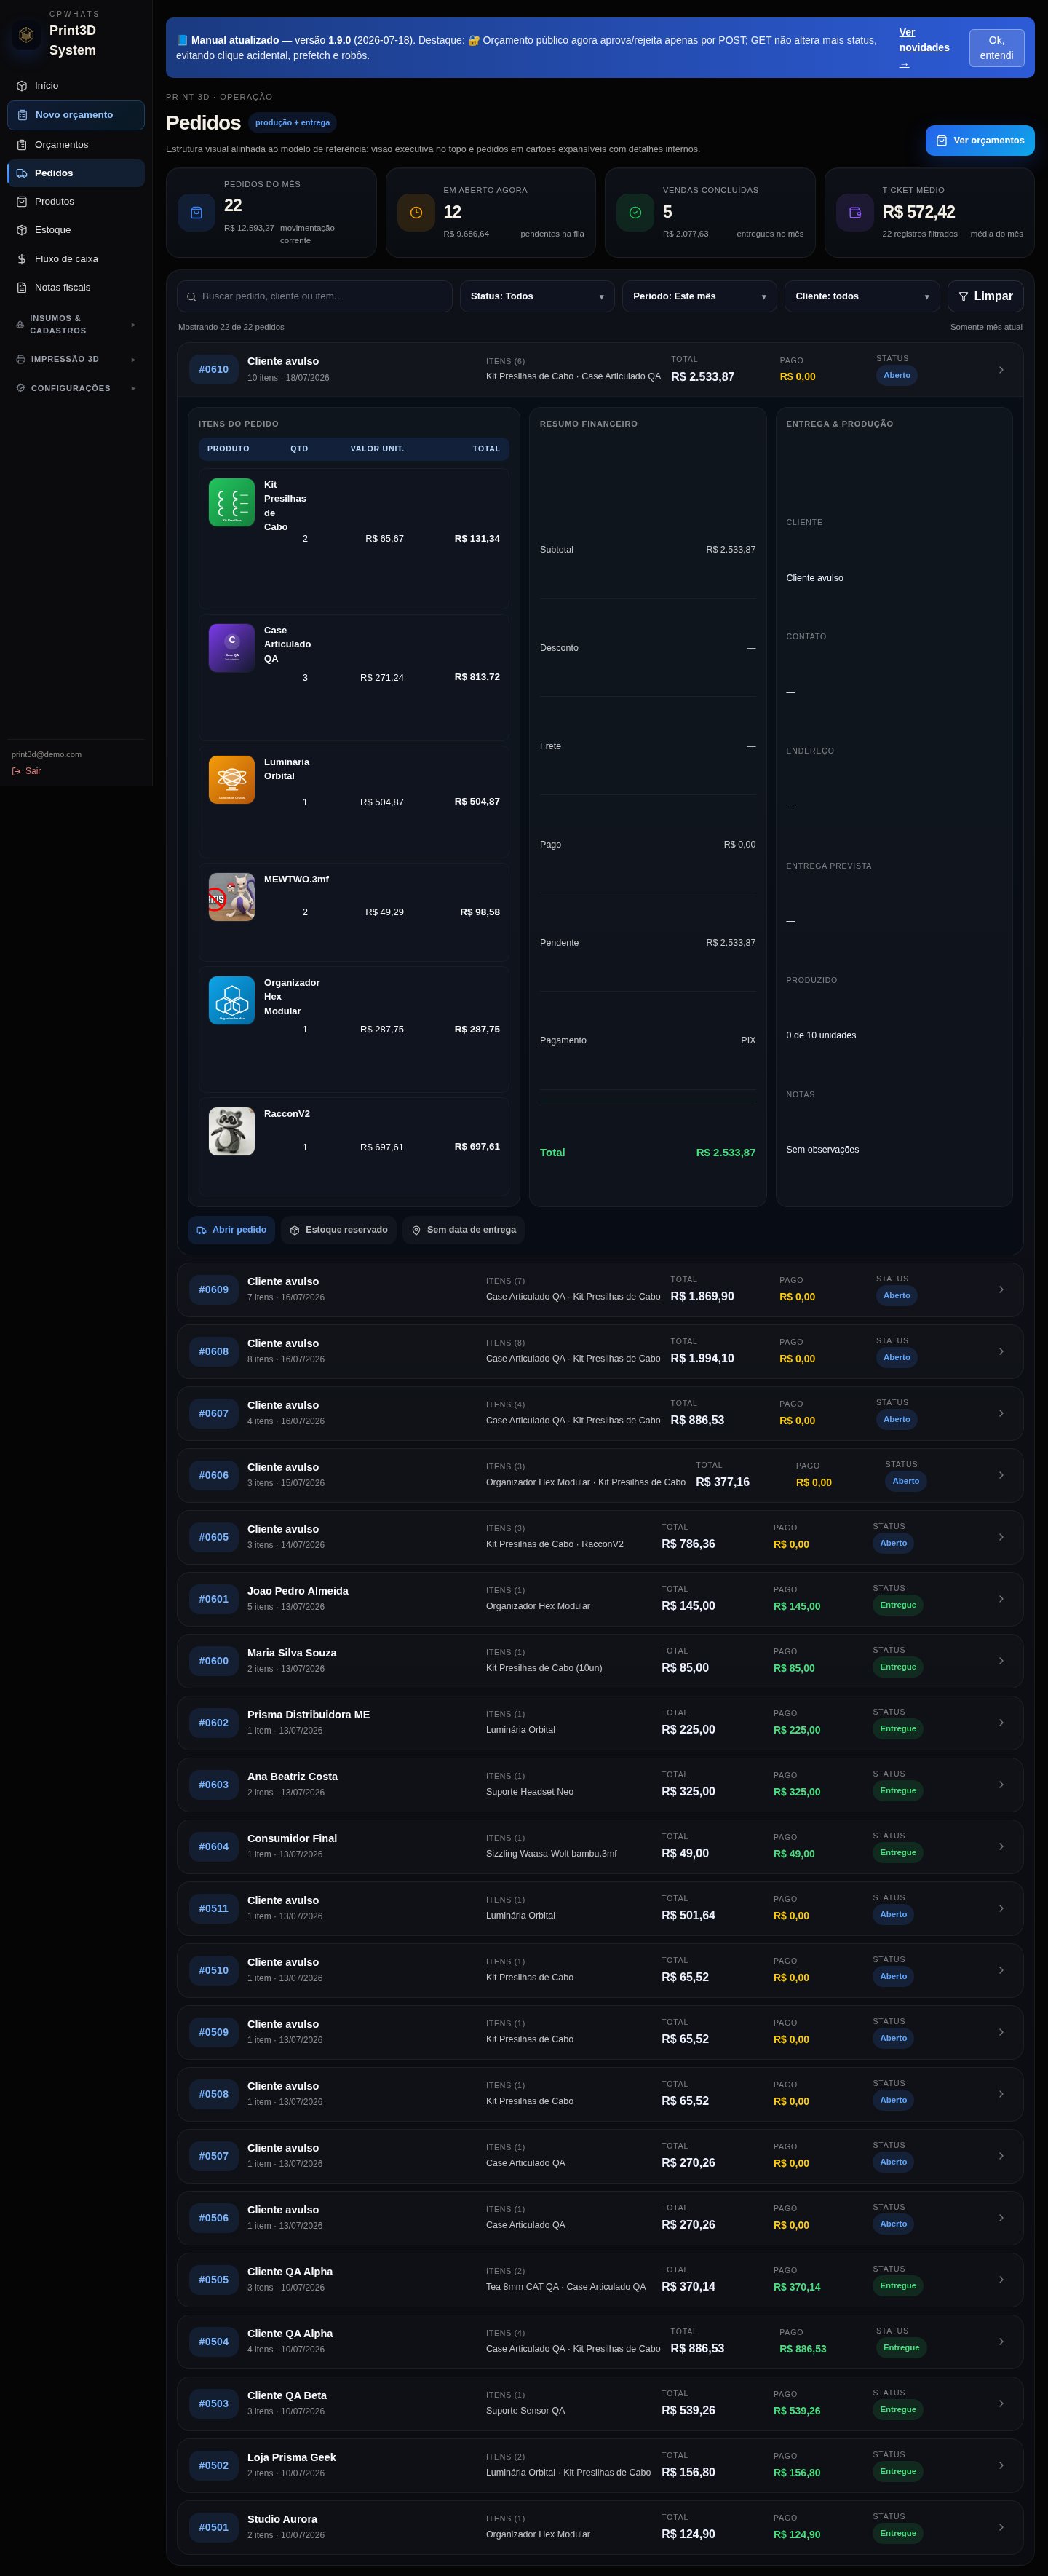Expand the Insumos & Cadastros section
Image resolution: width=1048 pixels, height=2576 pixels.
coord(75,324)
